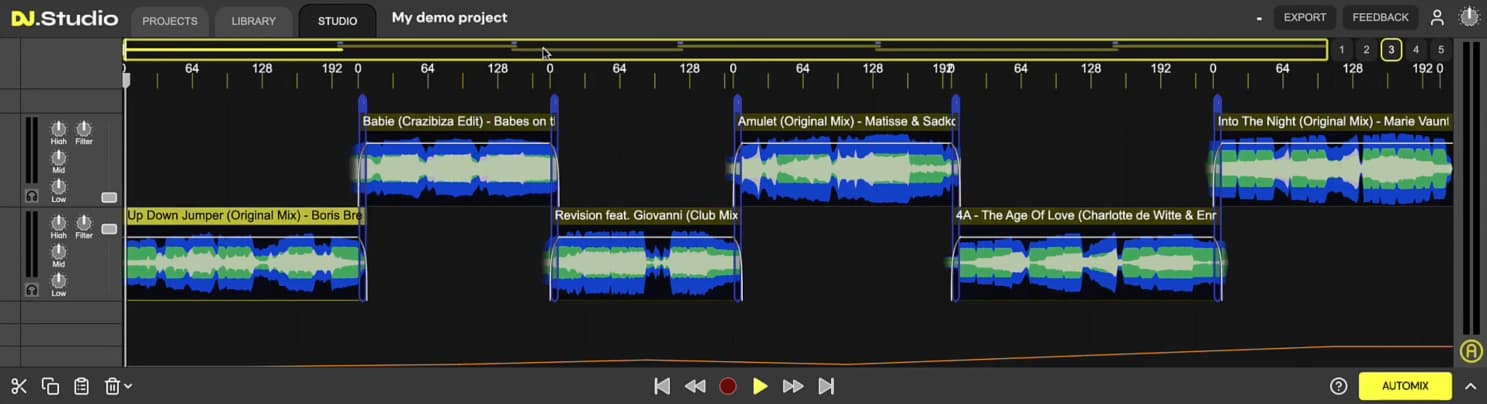Screen dimensions: 1487x404
Task: Click the master volume knob at top right
Action: click(x=1469, y=17)
